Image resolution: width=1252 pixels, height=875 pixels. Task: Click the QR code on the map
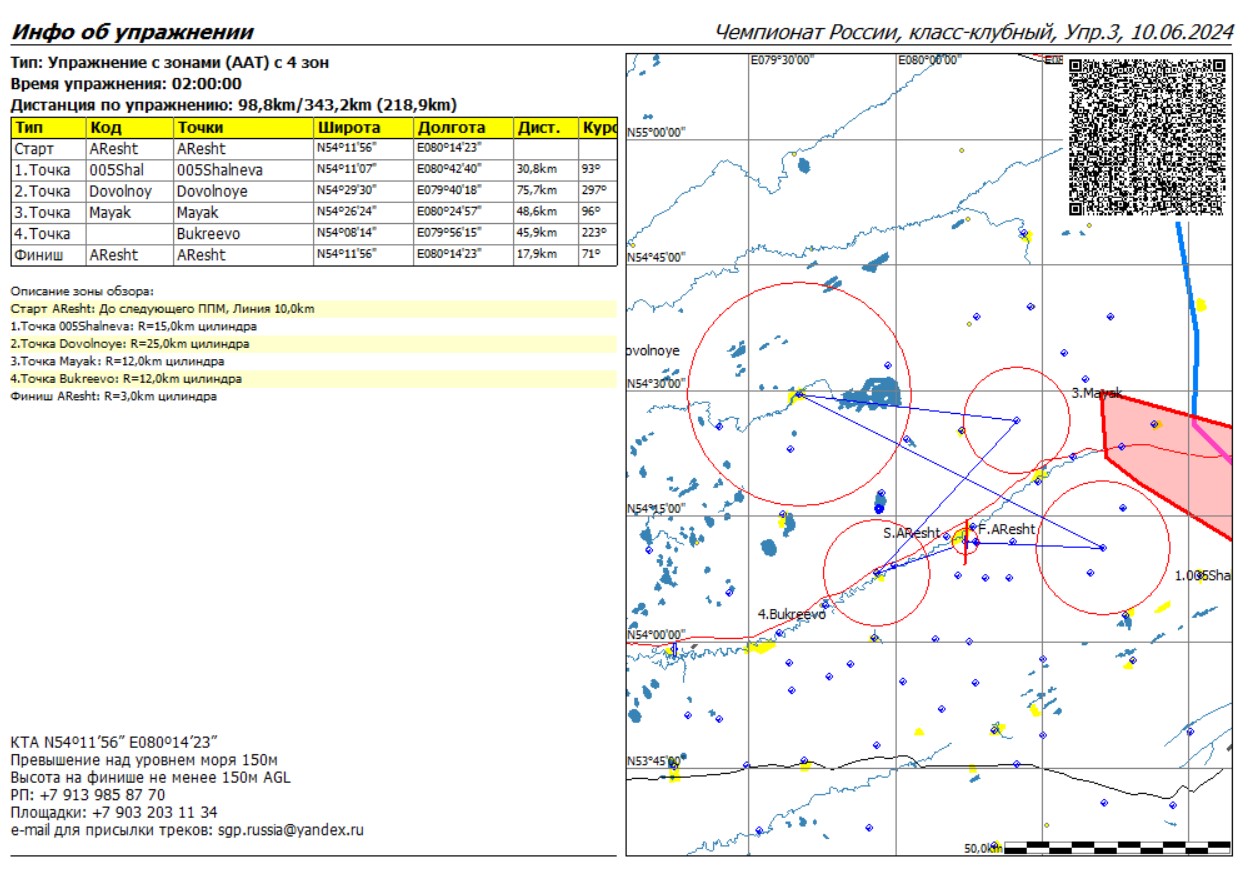click(1147, 136)
